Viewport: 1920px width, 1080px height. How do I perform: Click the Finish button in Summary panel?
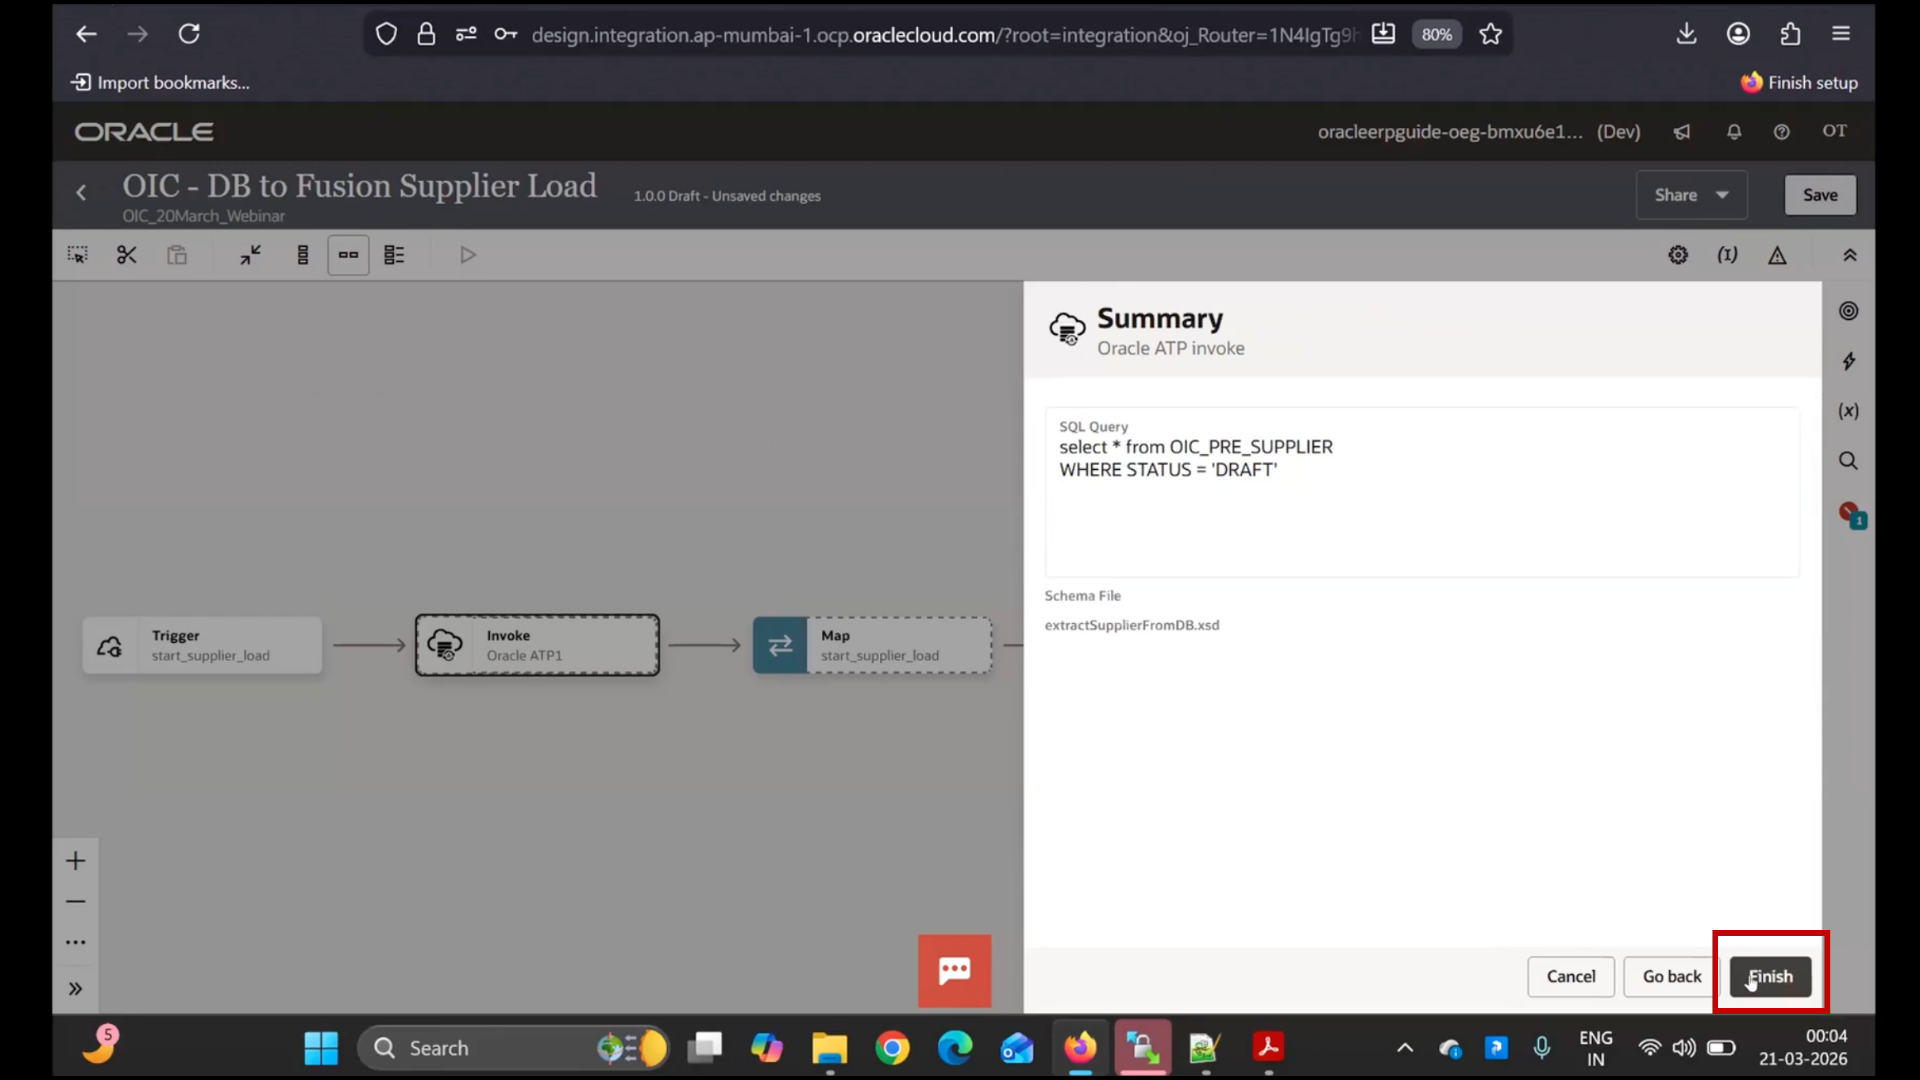1770,976
